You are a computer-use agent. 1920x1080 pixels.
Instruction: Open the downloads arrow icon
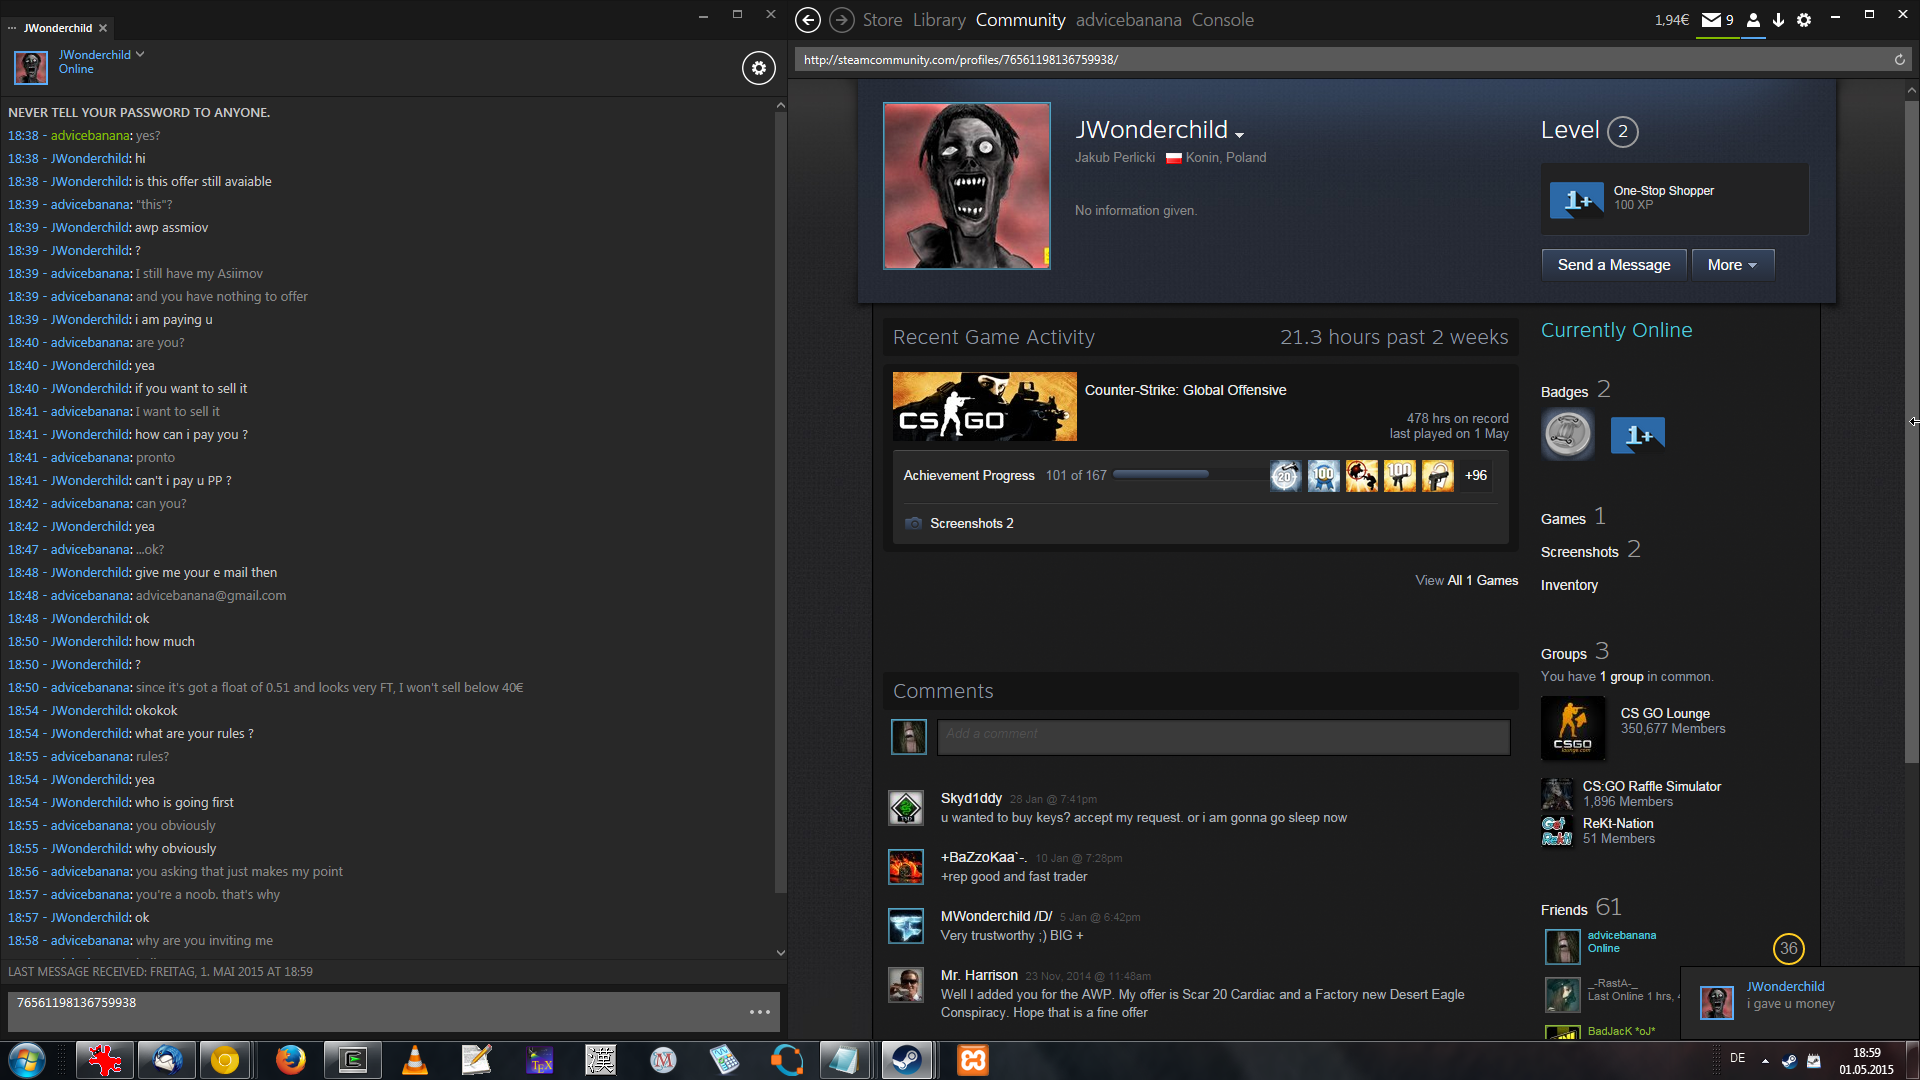(x=1778, y=20)
